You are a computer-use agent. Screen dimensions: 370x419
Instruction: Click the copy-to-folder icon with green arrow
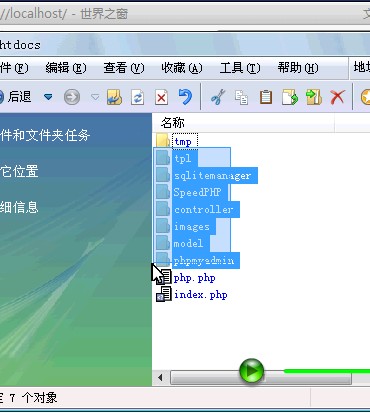point(314,97)
